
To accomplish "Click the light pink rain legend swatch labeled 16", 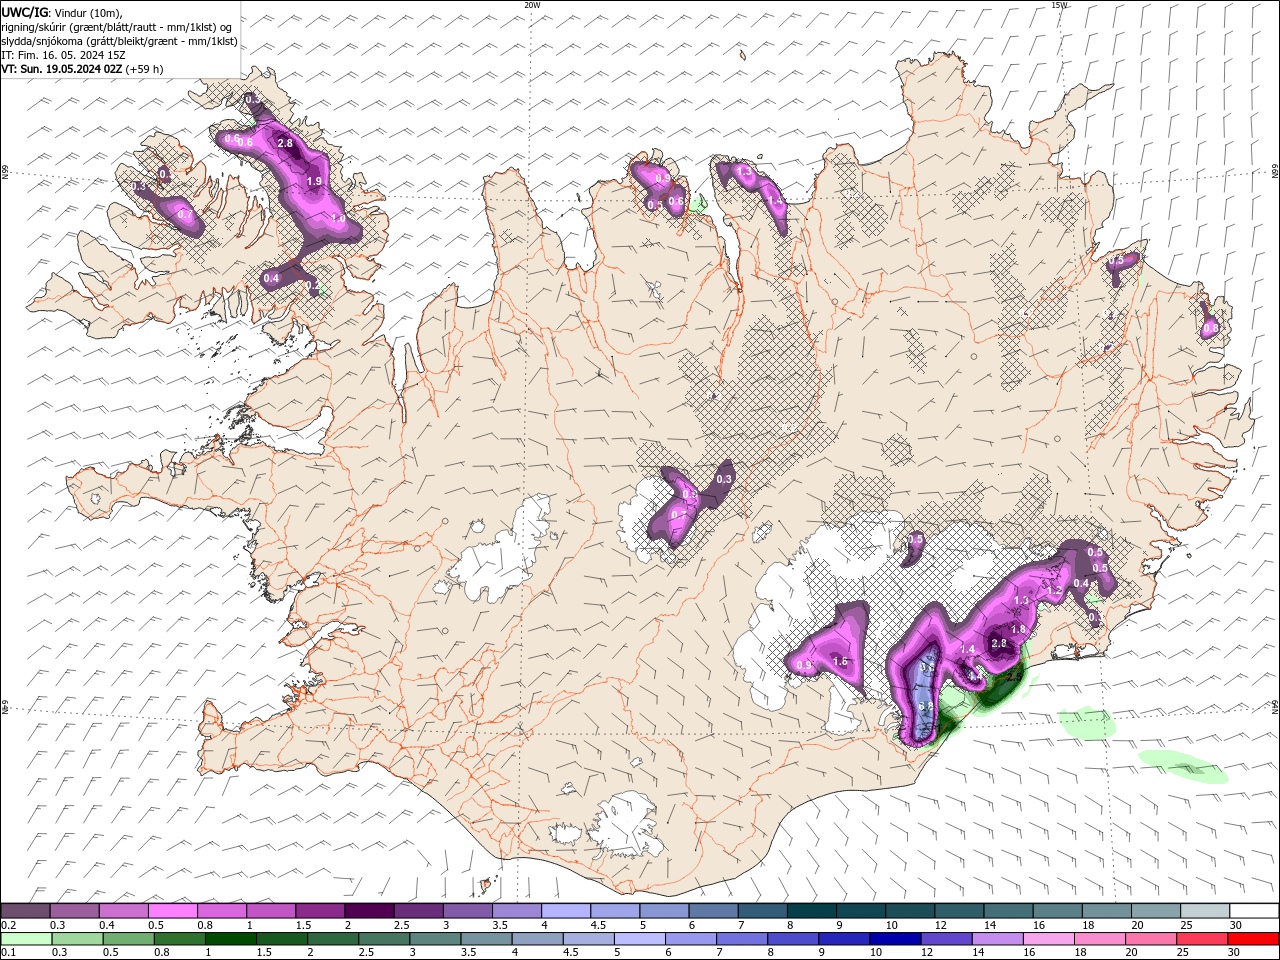I will [1048, 939].
